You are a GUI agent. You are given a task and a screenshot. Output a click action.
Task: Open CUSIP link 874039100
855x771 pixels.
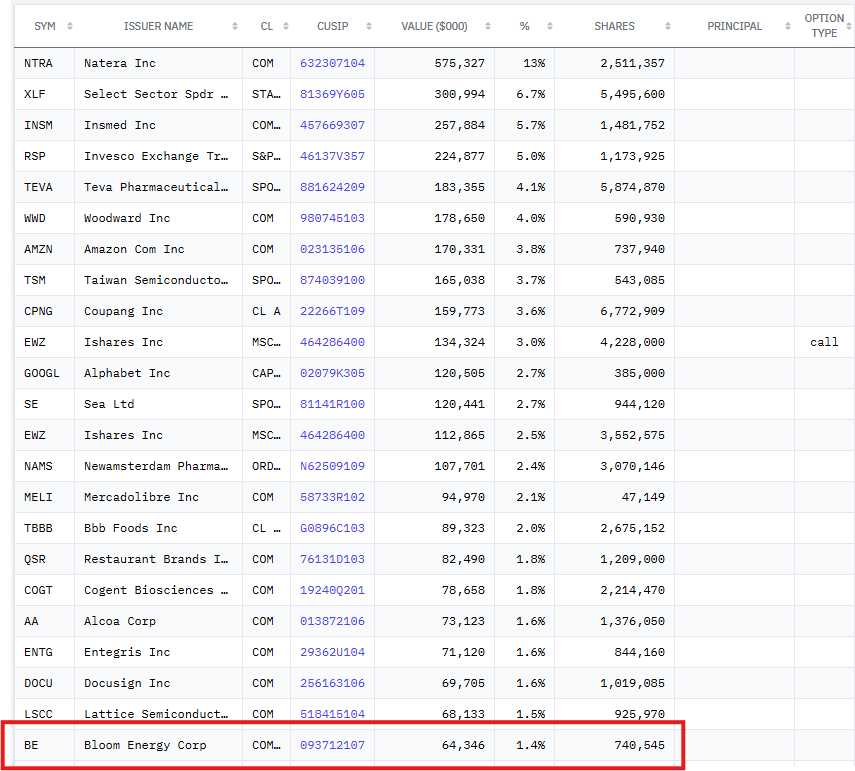[x=332, y=280]
